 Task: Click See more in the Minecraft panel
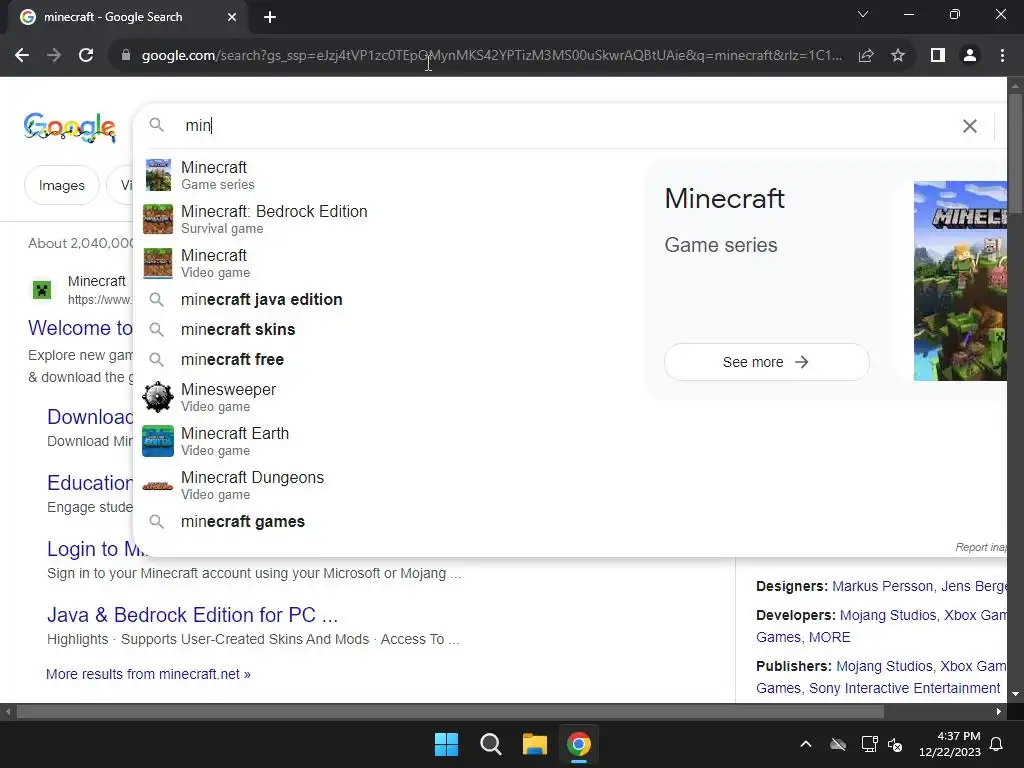coord(767,362)
